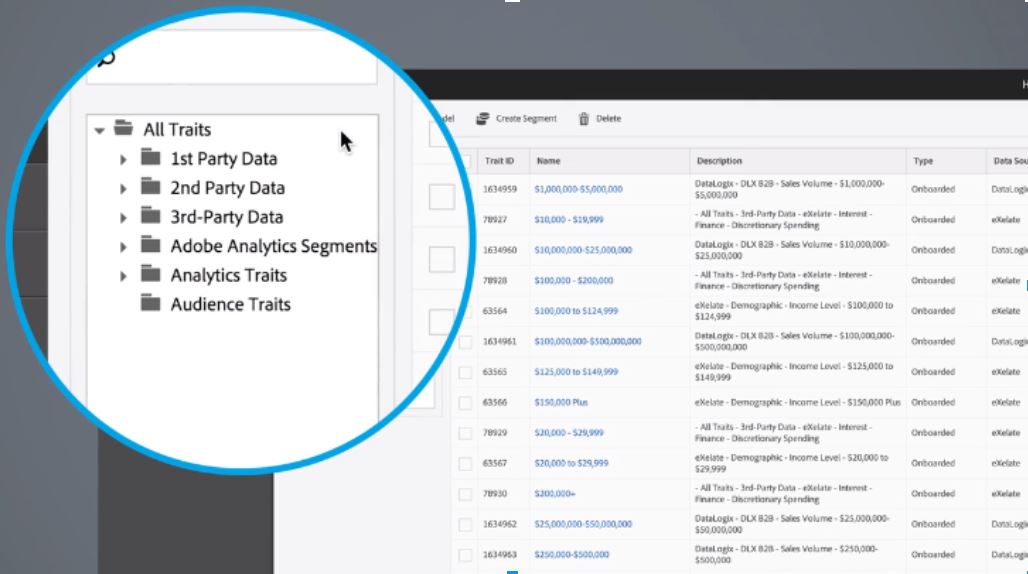Sort by the Description column header
Viewport: 1028px width, 574px height.
click(x=719, y=161)
